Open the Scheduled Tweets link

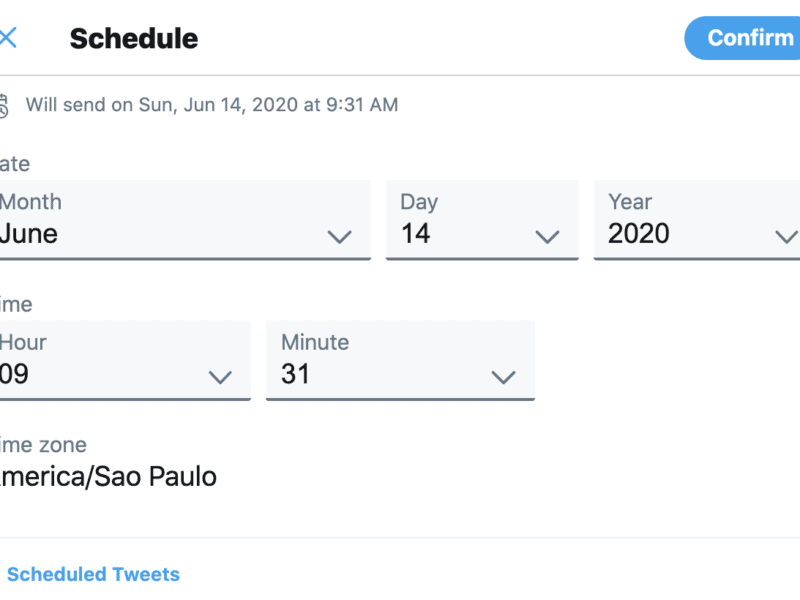pyautogui.click(x=93, y=574)
